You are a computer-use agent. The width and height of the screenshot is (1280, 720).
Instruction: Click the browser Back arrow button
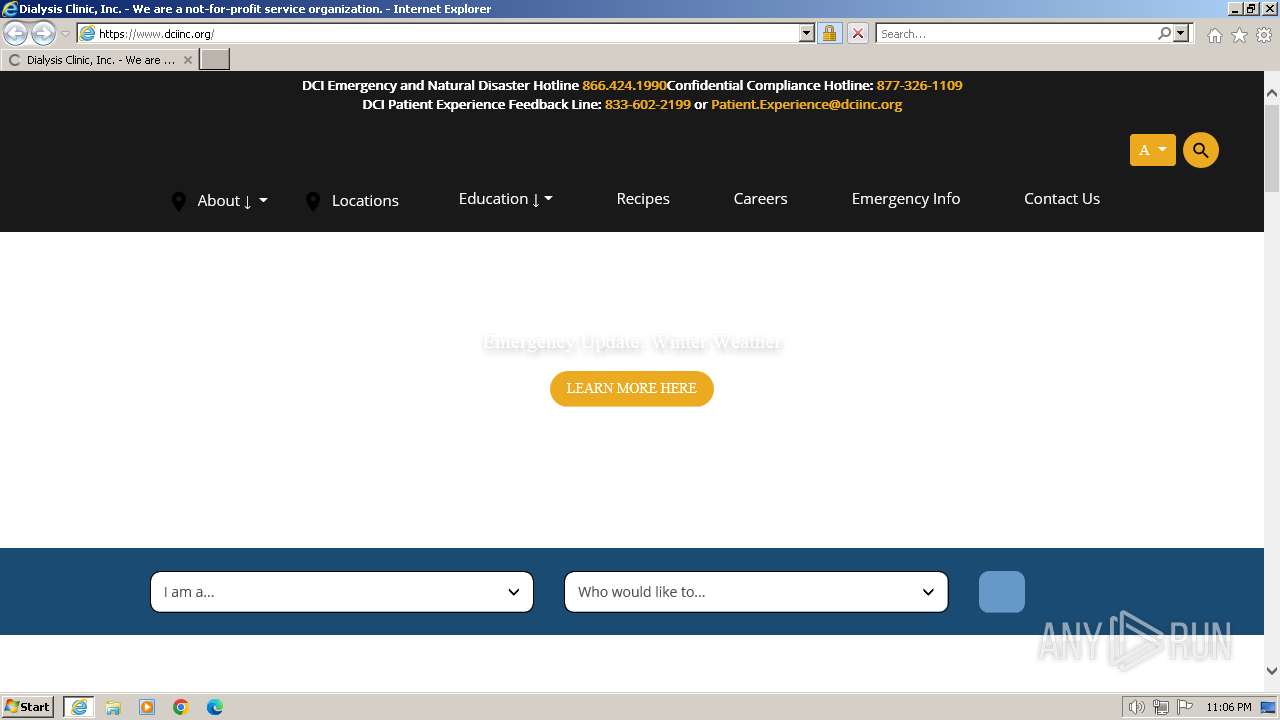point(15,33)
